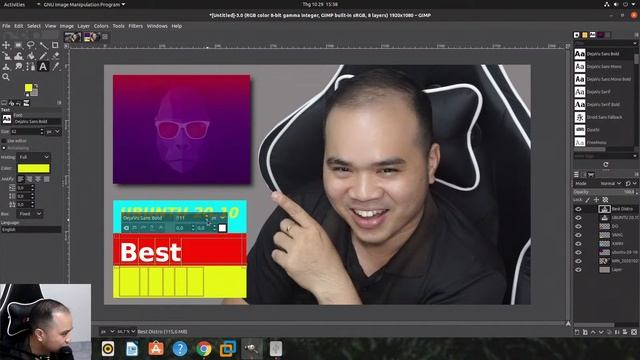
Task: Click the refresh fonts icon
Action: [606, 164]
